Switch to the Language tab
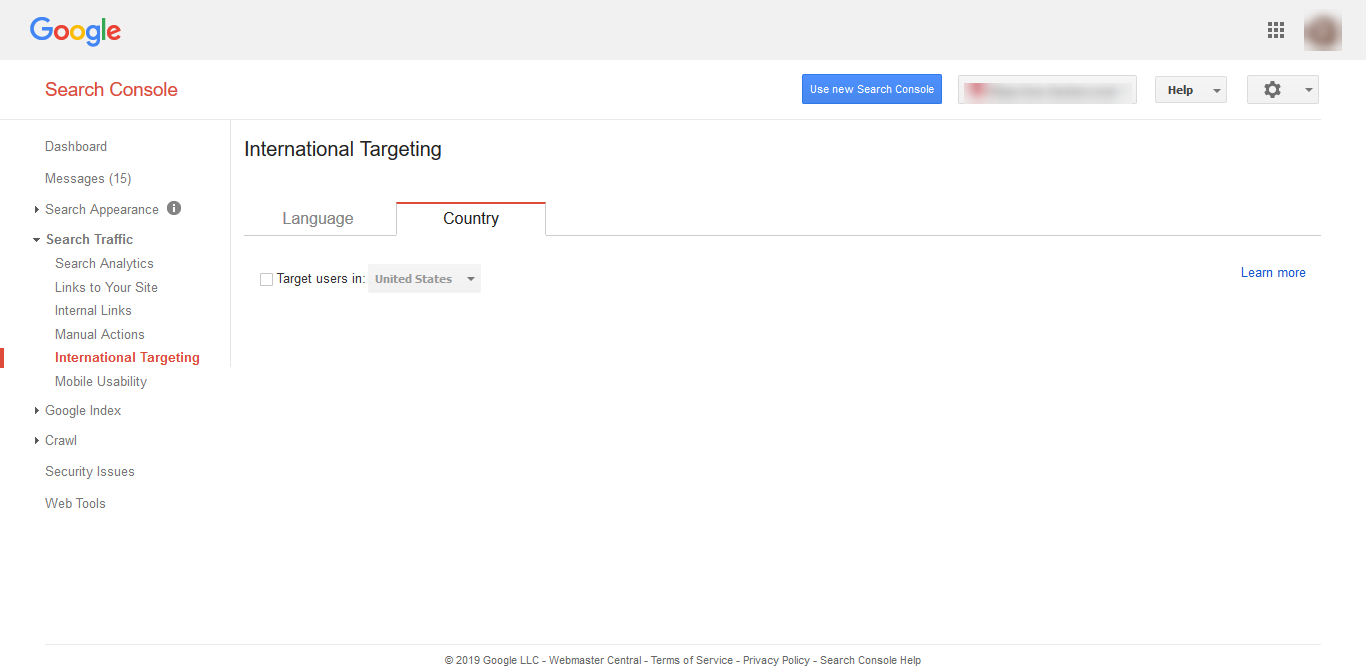 pyautogui.click(x=318, y=219)
